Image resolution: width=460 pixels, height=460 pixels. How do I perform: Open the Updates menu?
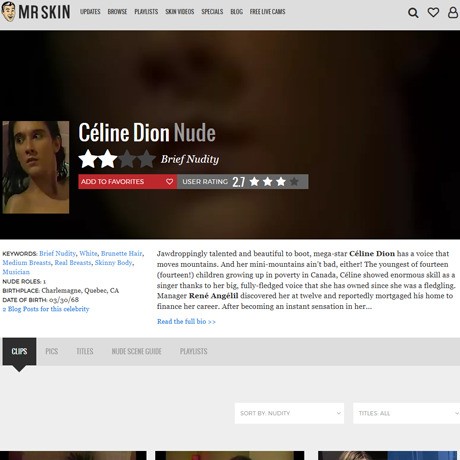coord(90,12)
